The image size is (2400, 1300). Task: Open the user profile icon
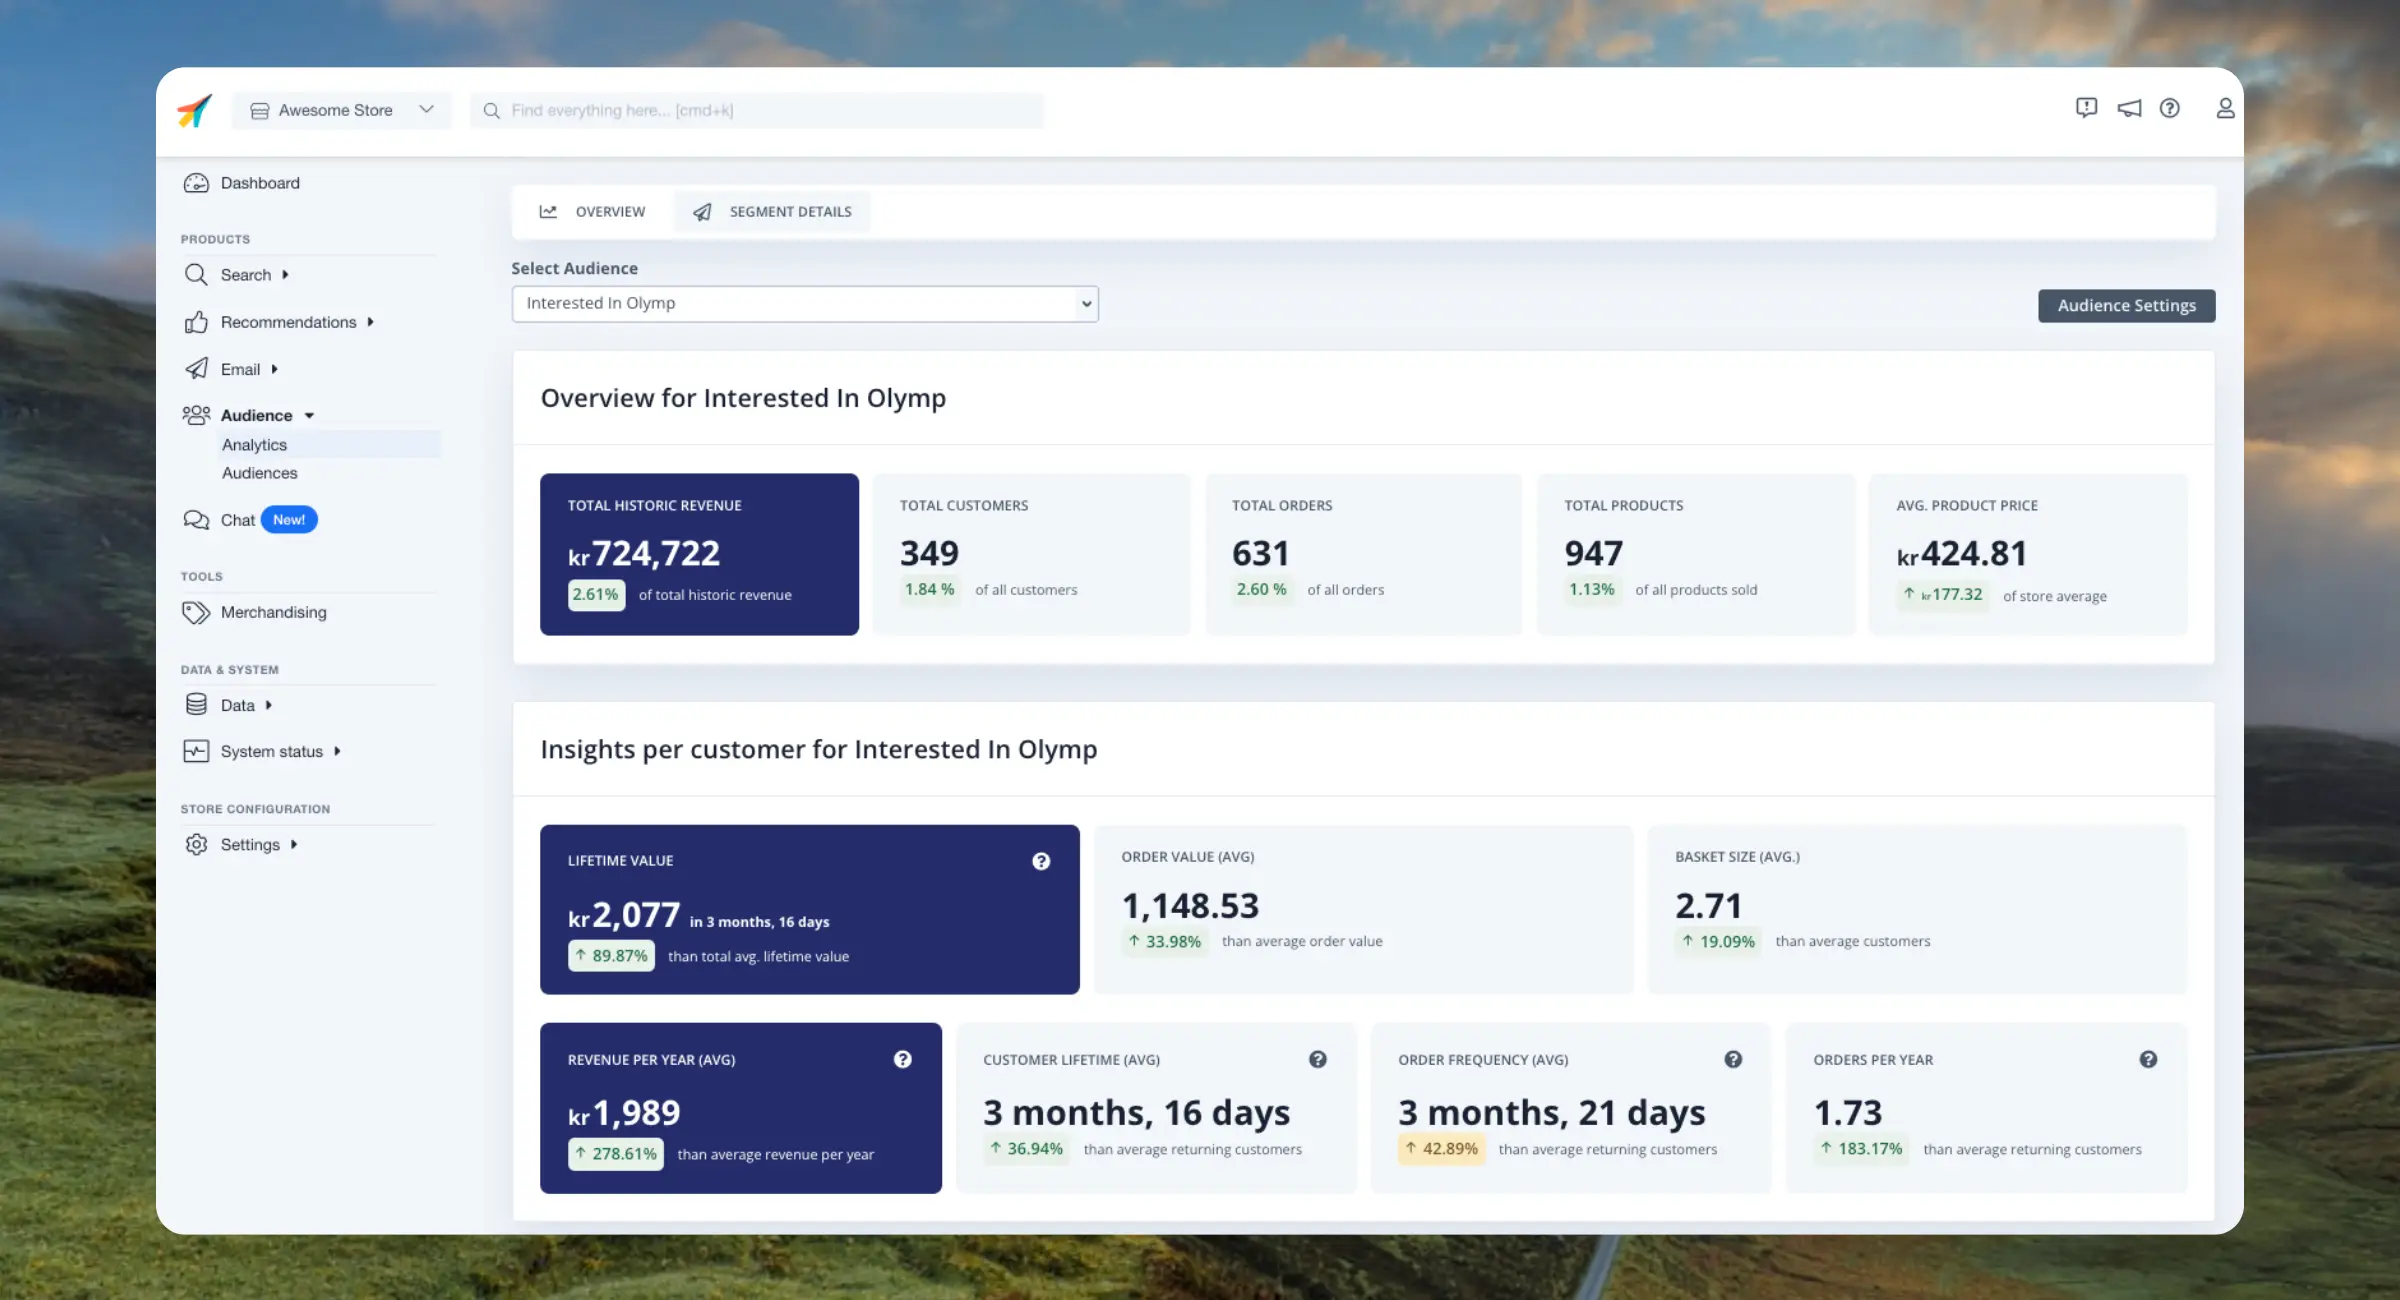[x=2225, y=108]
